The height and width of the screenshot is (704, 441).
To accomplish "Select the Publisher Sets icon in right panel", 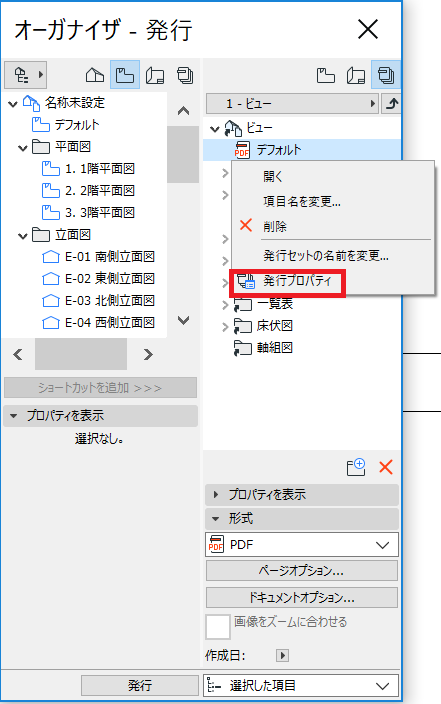I will pyautogui.click(x=386, y=75).
